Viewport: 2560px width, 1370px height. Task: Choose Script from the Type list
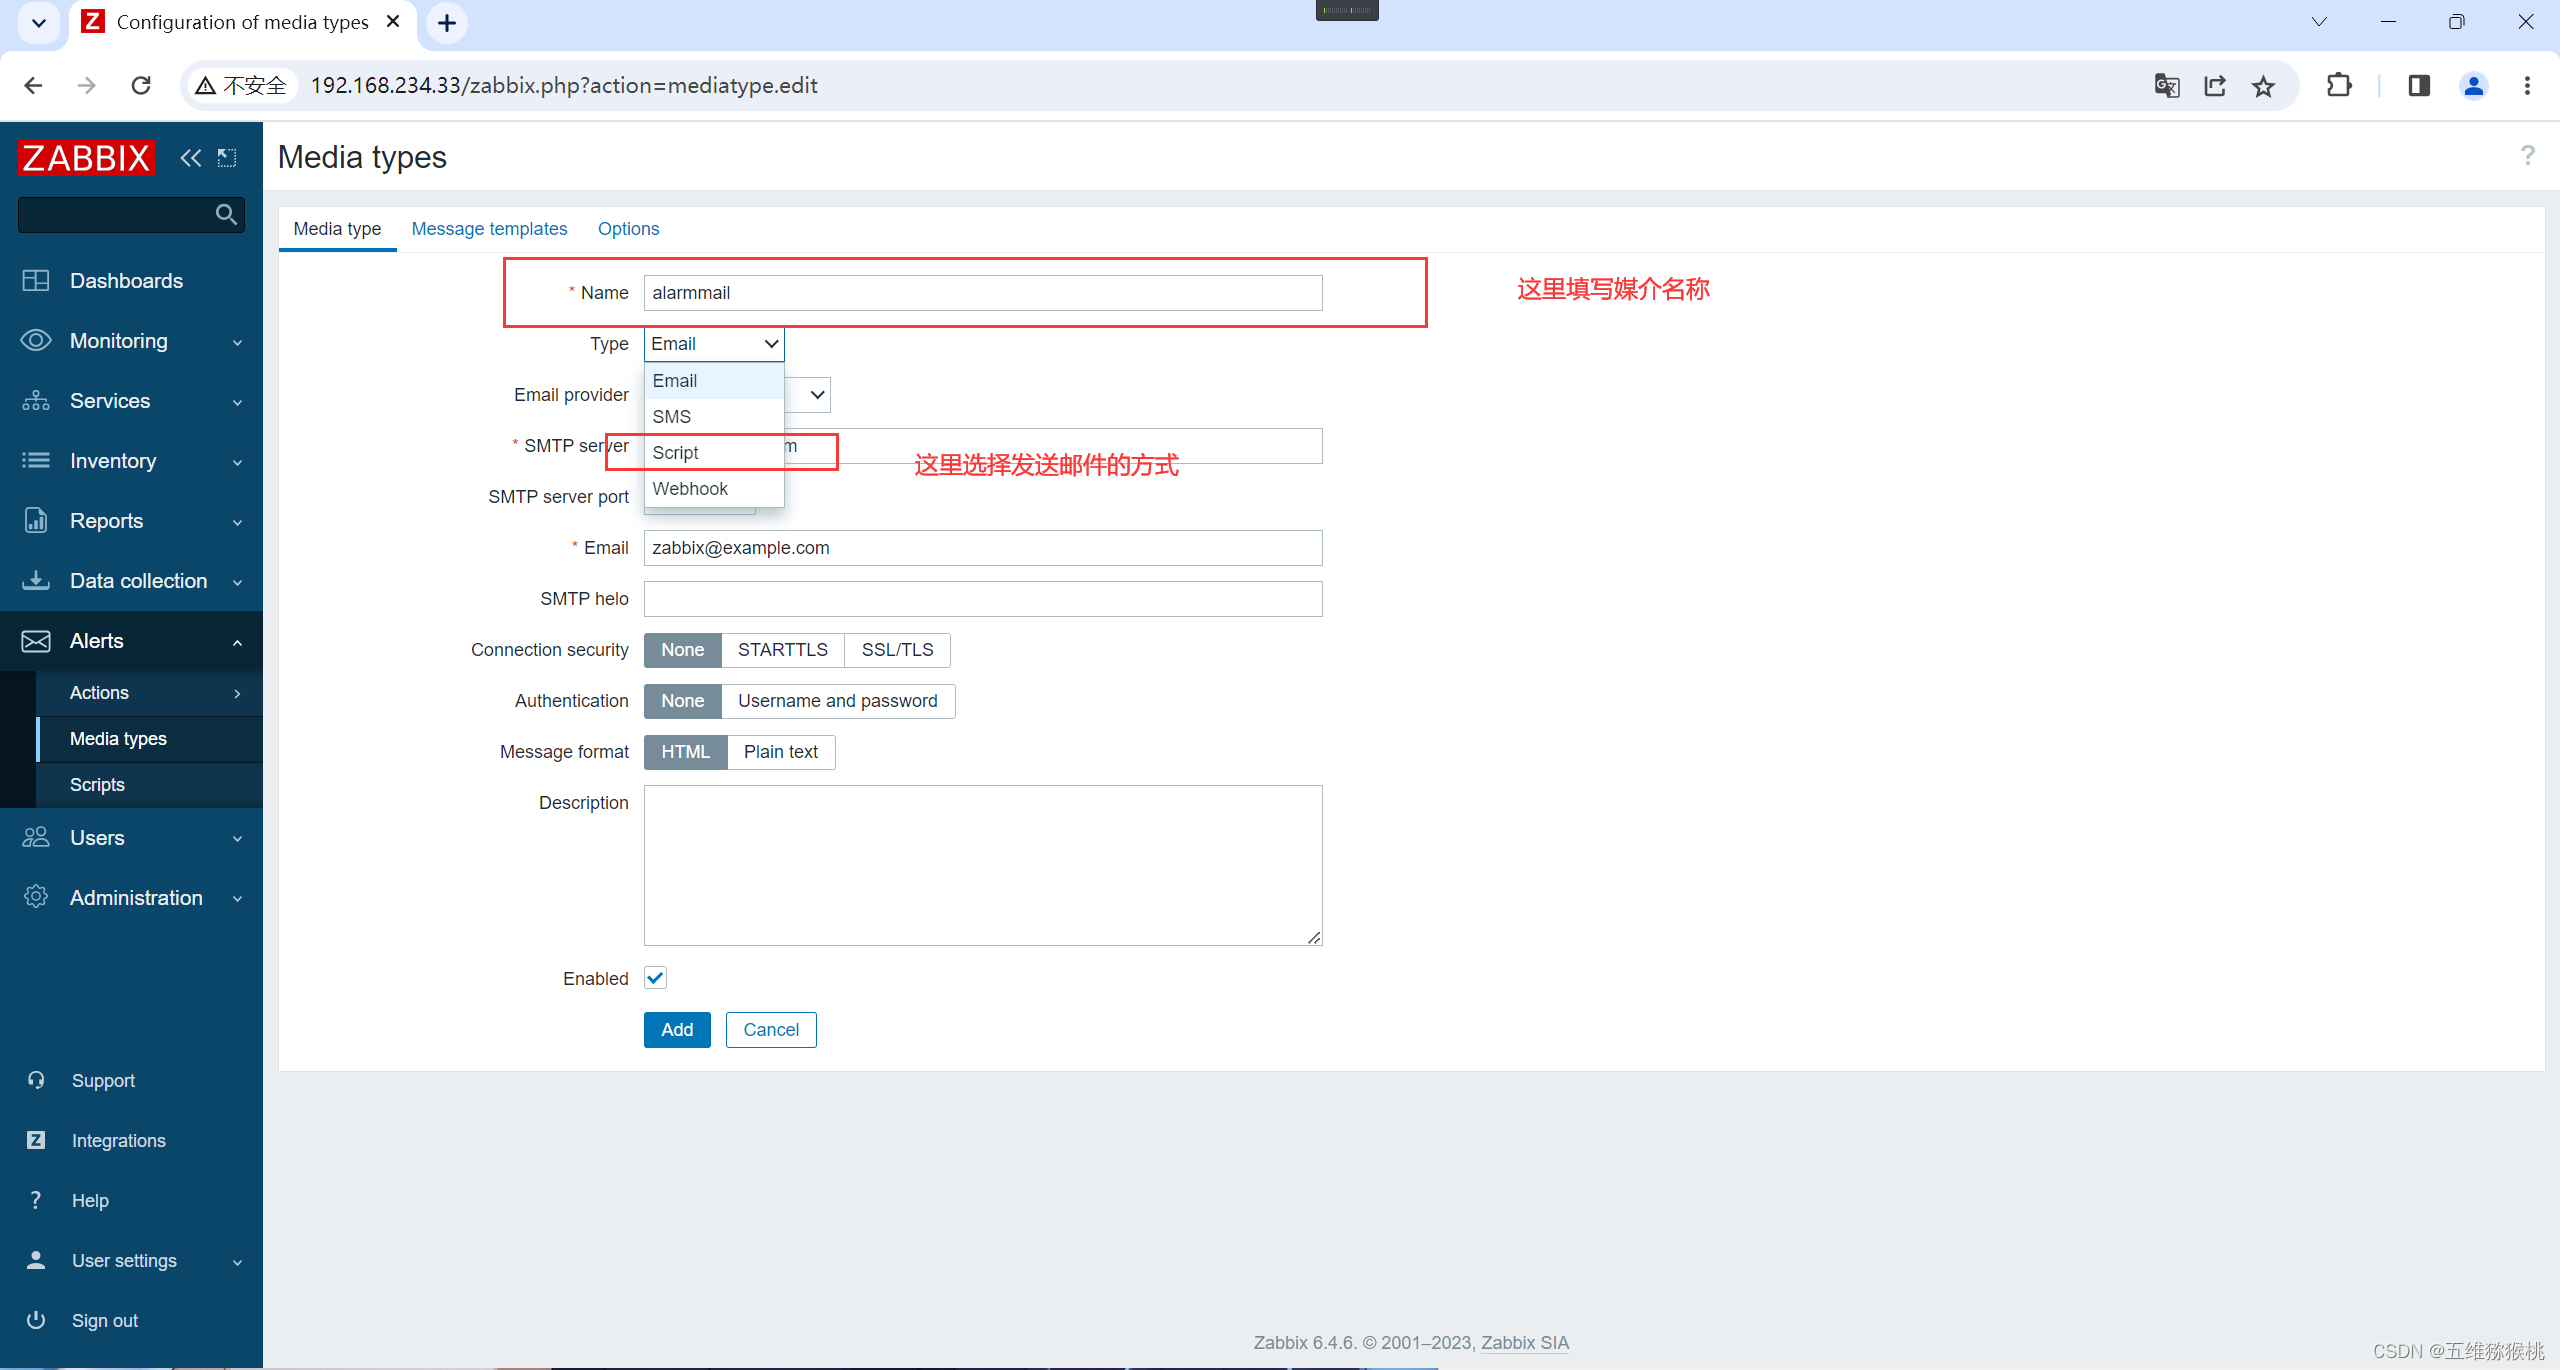714,453
